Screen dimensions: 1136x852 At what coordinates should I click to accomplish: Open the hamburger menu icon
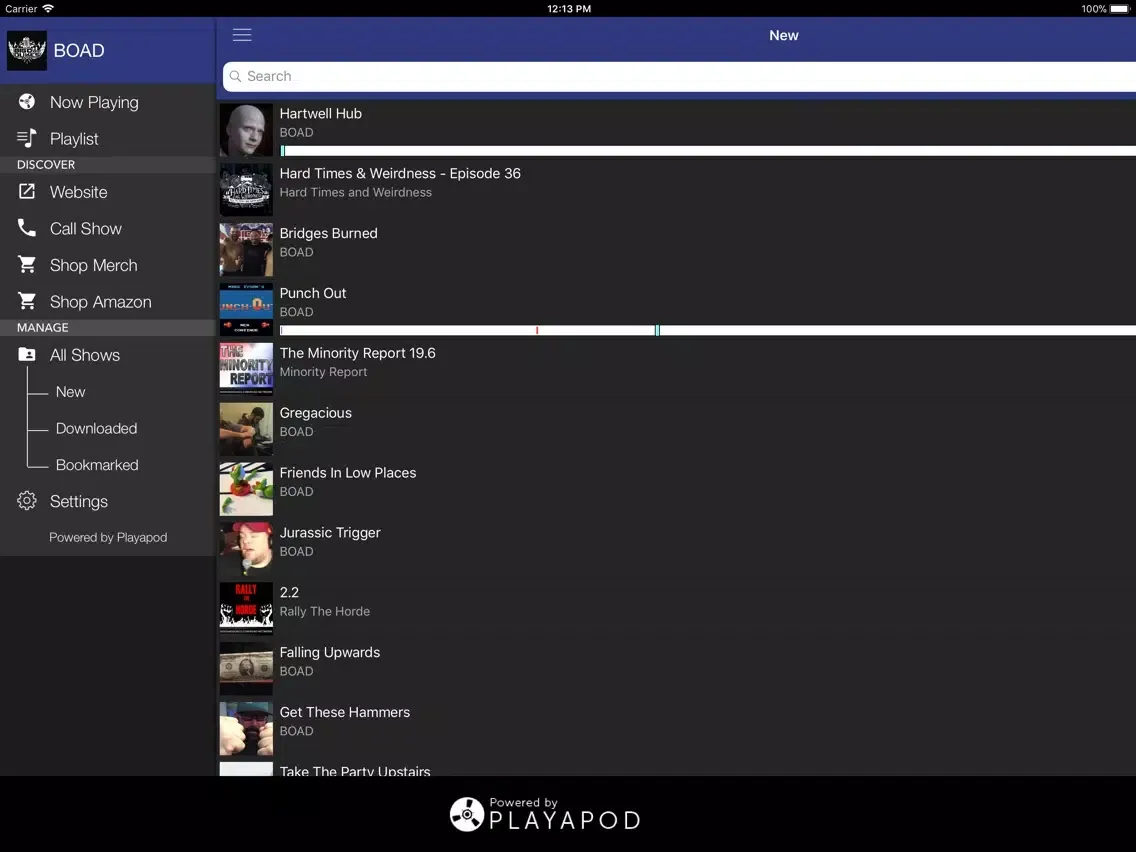pos(242,35)
